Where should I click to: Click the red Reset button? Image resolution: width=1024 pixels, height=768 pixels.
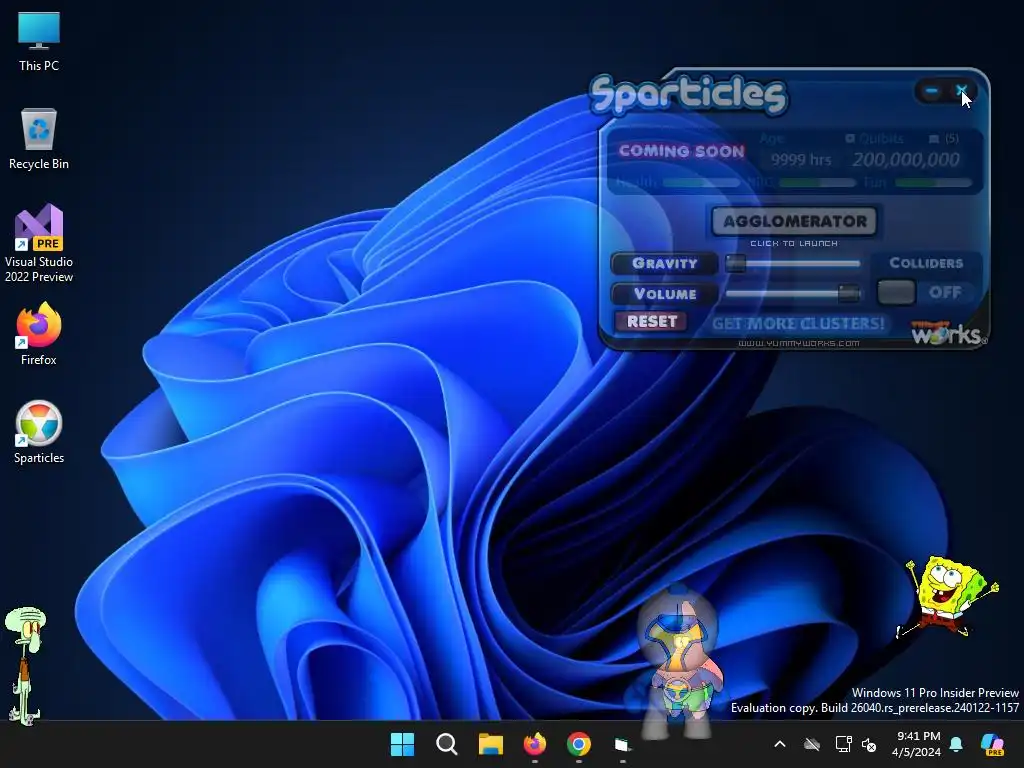652,321
